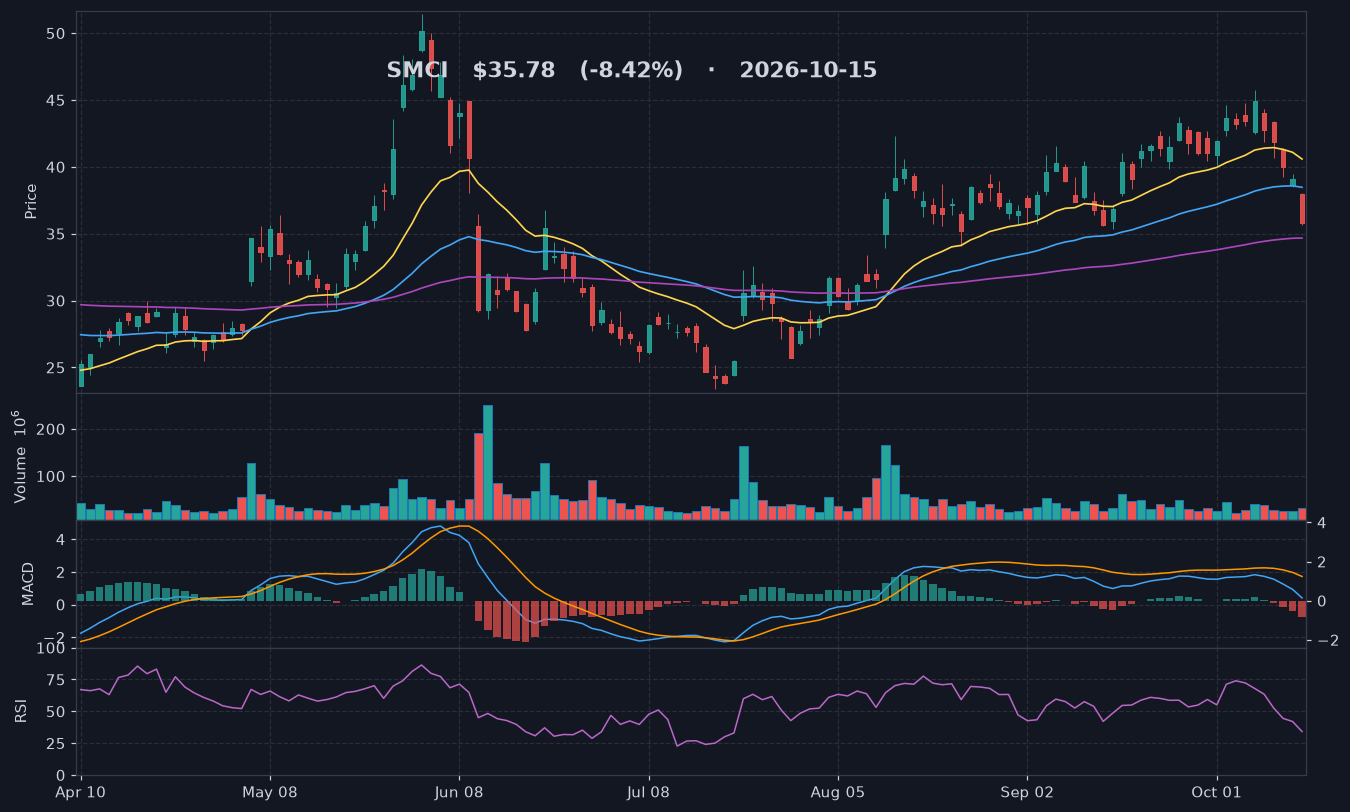Viewport: 1350px width, 812px height.
Task: Click the price axis tick '25'
Action: [55, 369]
